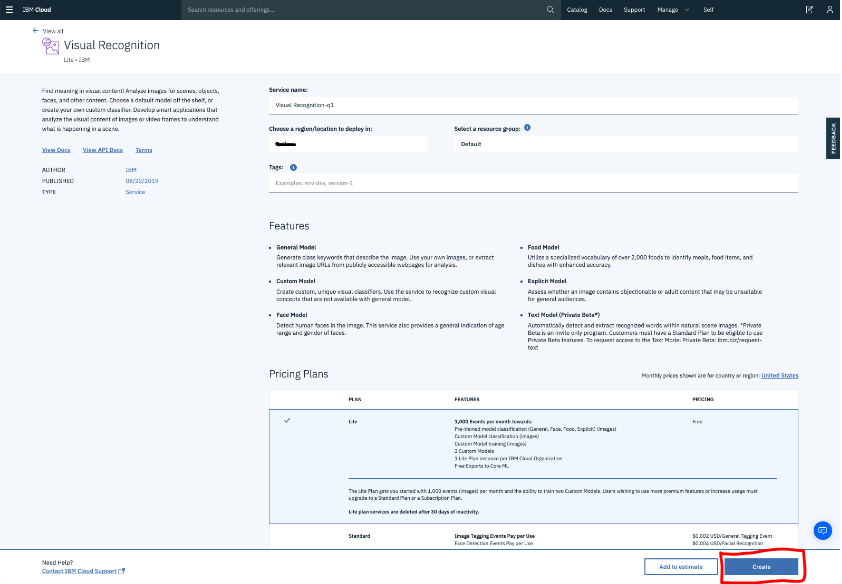Go to IBM Cloud home logo
Viewport: 842px width, 584px height.
tap(37, 10)
